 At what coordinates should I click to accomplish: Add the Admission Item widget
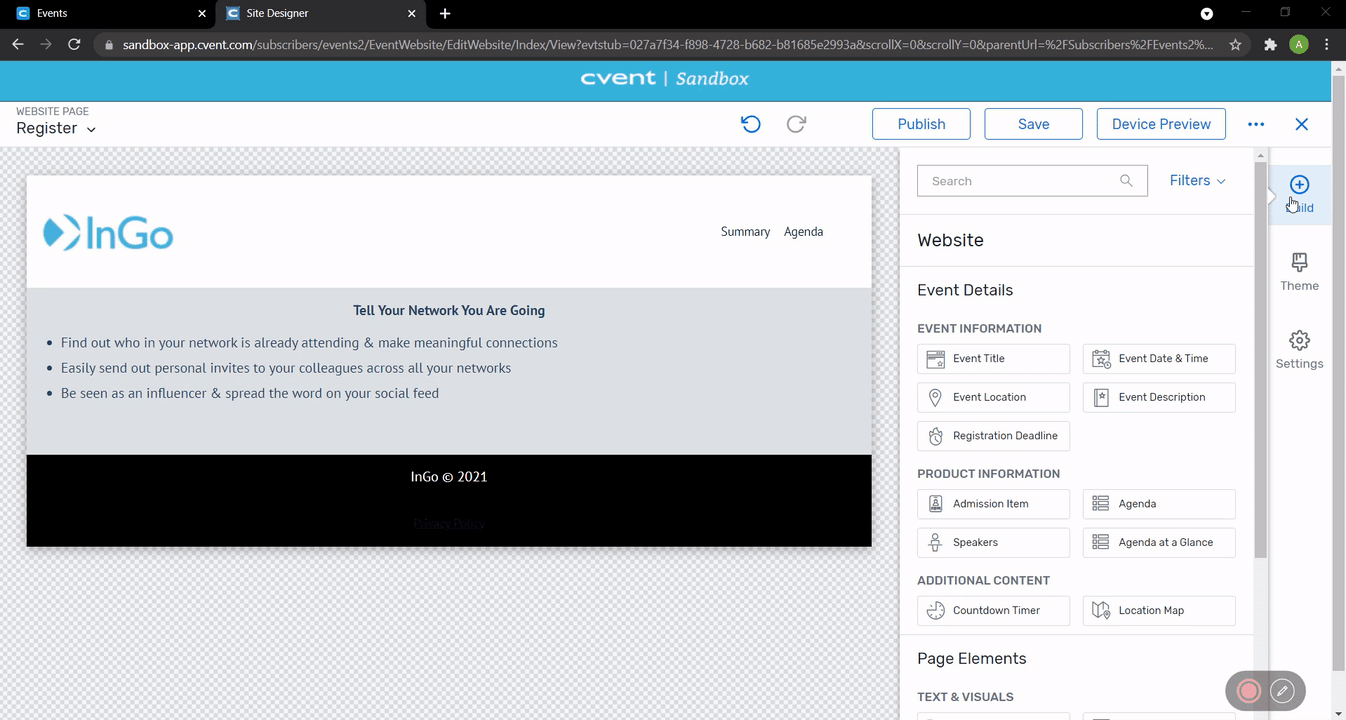tap(993, 504)
